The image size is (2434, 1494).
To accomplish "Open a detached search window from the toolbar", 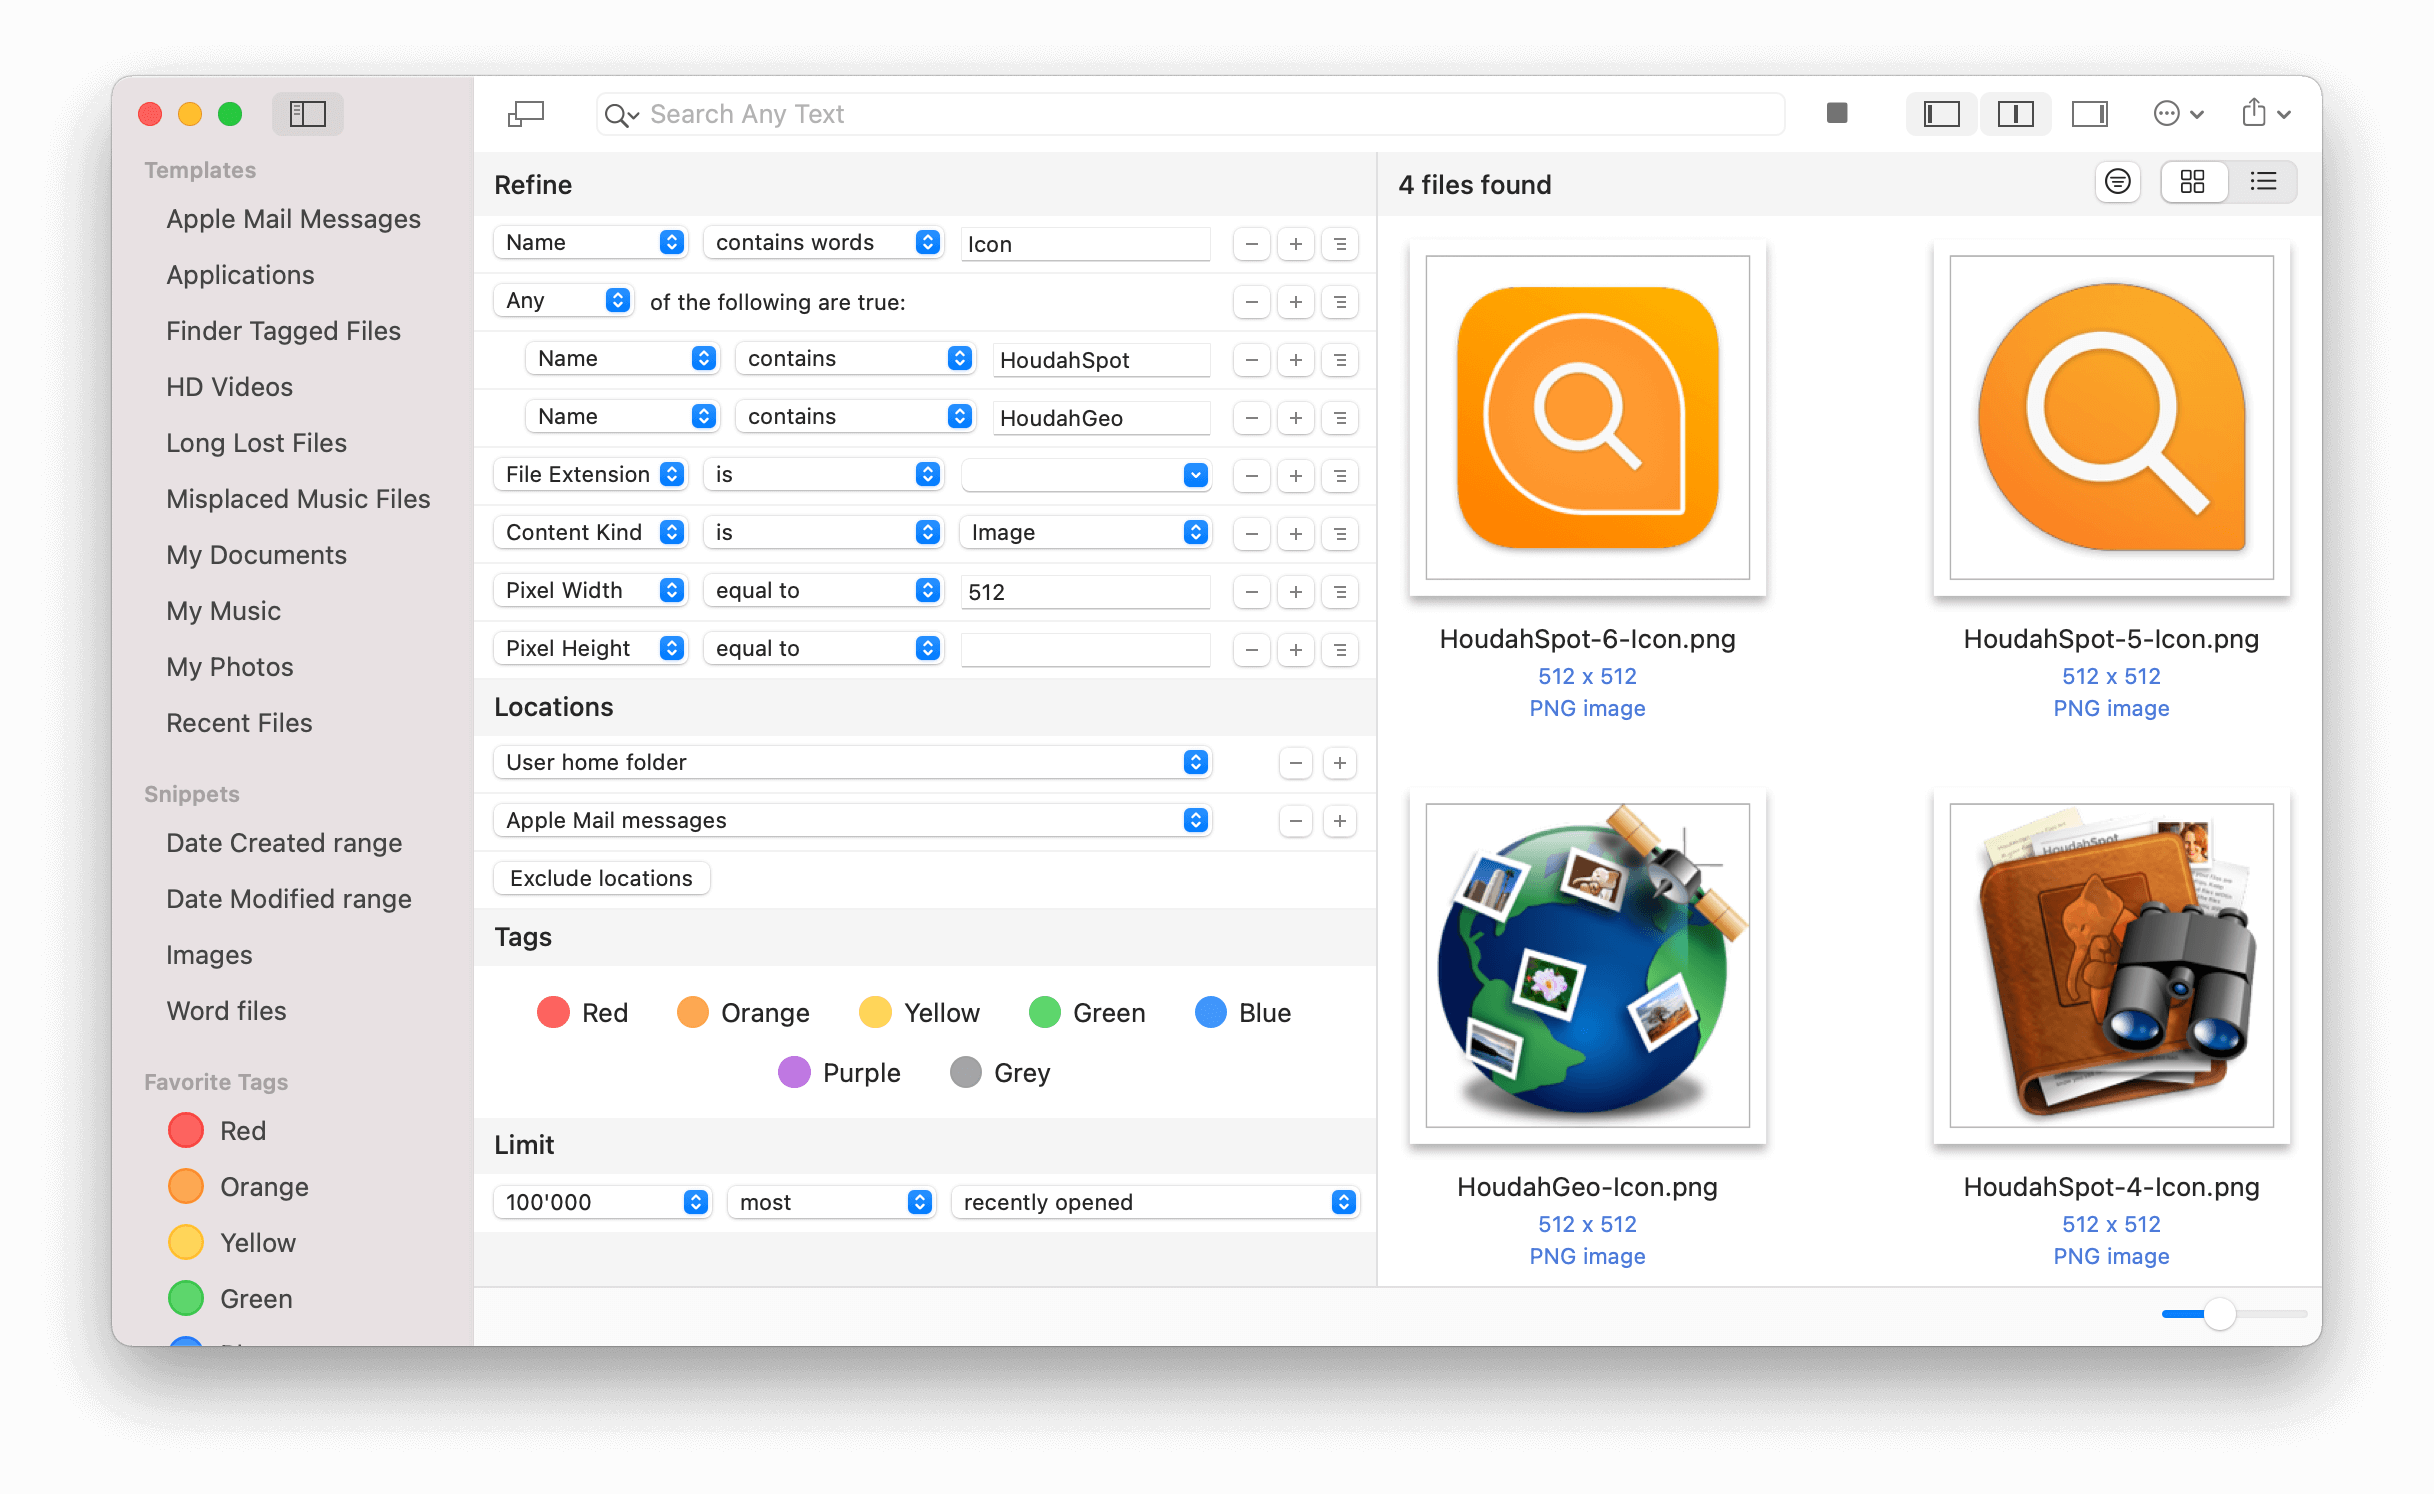I will point(524,113).
